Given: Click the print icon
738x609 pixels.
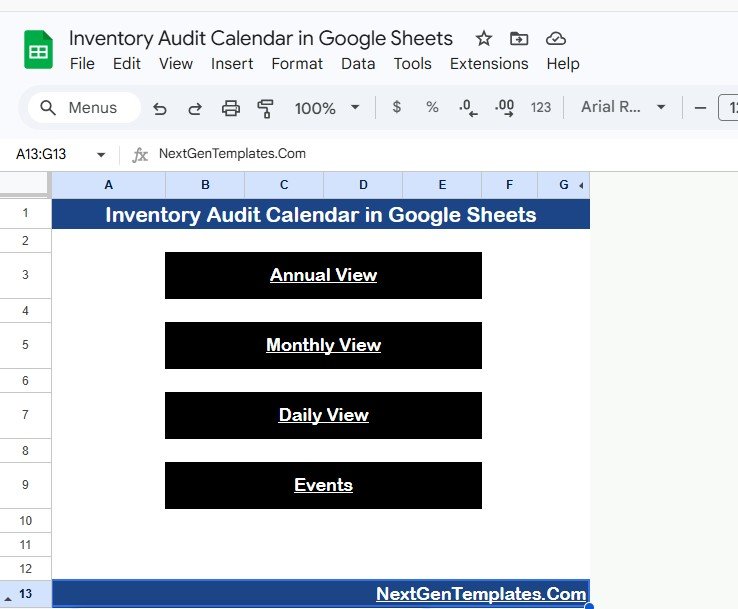Looking at the screenshot, I should [231, 108].
